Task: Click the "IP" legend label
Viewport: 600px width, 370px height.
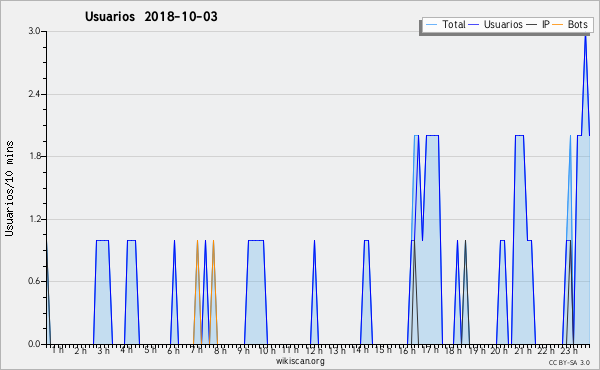Action: tap(546, 24)
